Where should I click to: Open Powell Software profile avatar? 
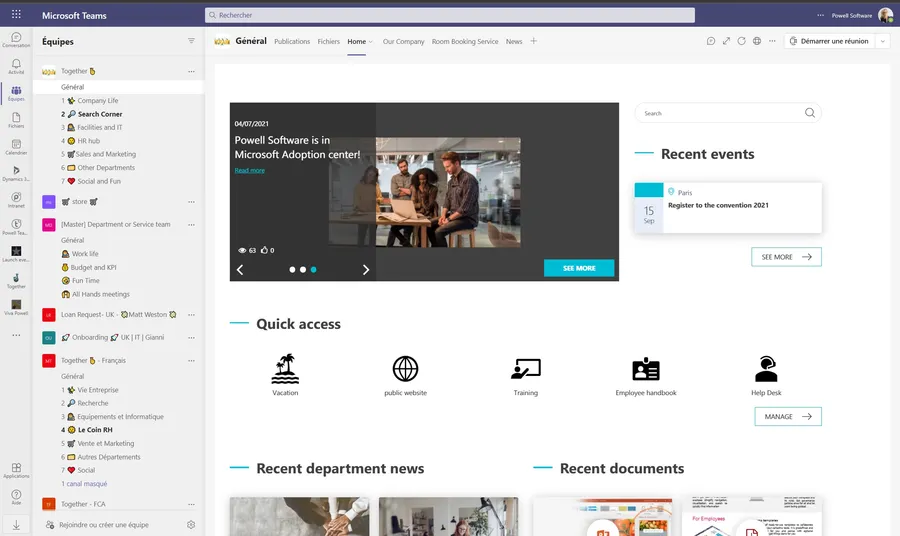(x=885, y=15)
